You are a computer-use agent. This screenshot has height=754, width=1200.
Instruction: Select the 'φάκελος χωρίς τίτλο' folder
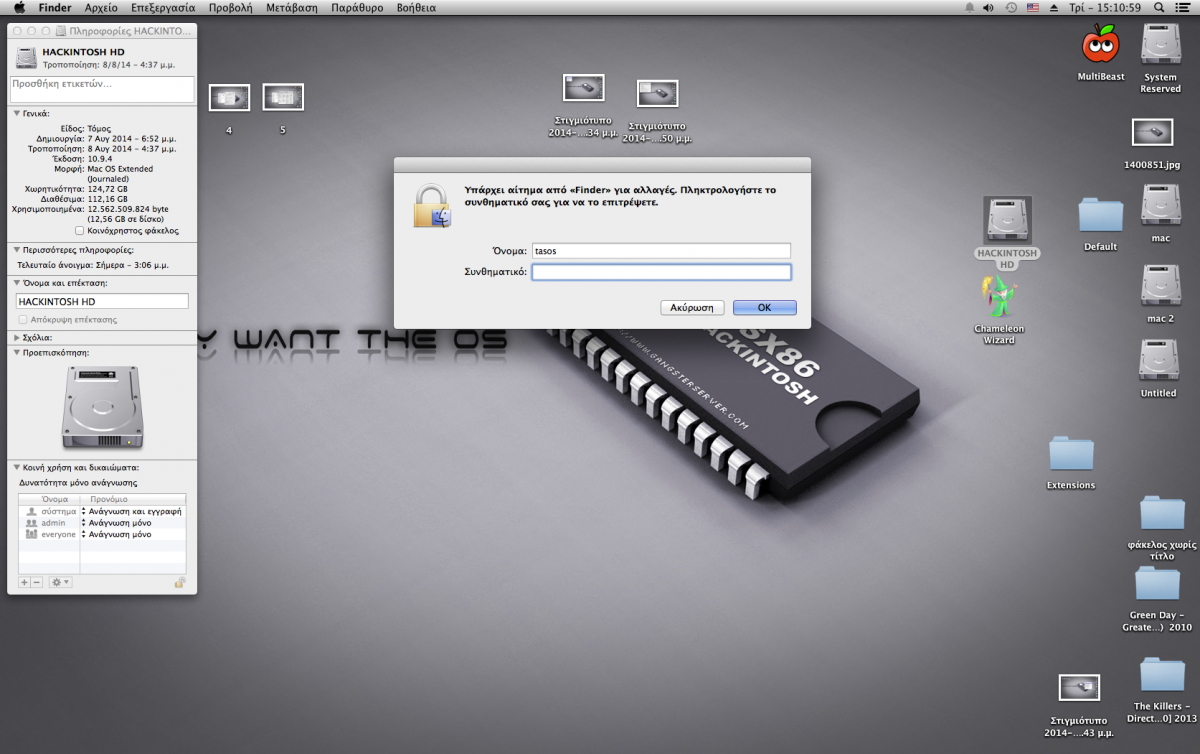[x=1162, y=512]
